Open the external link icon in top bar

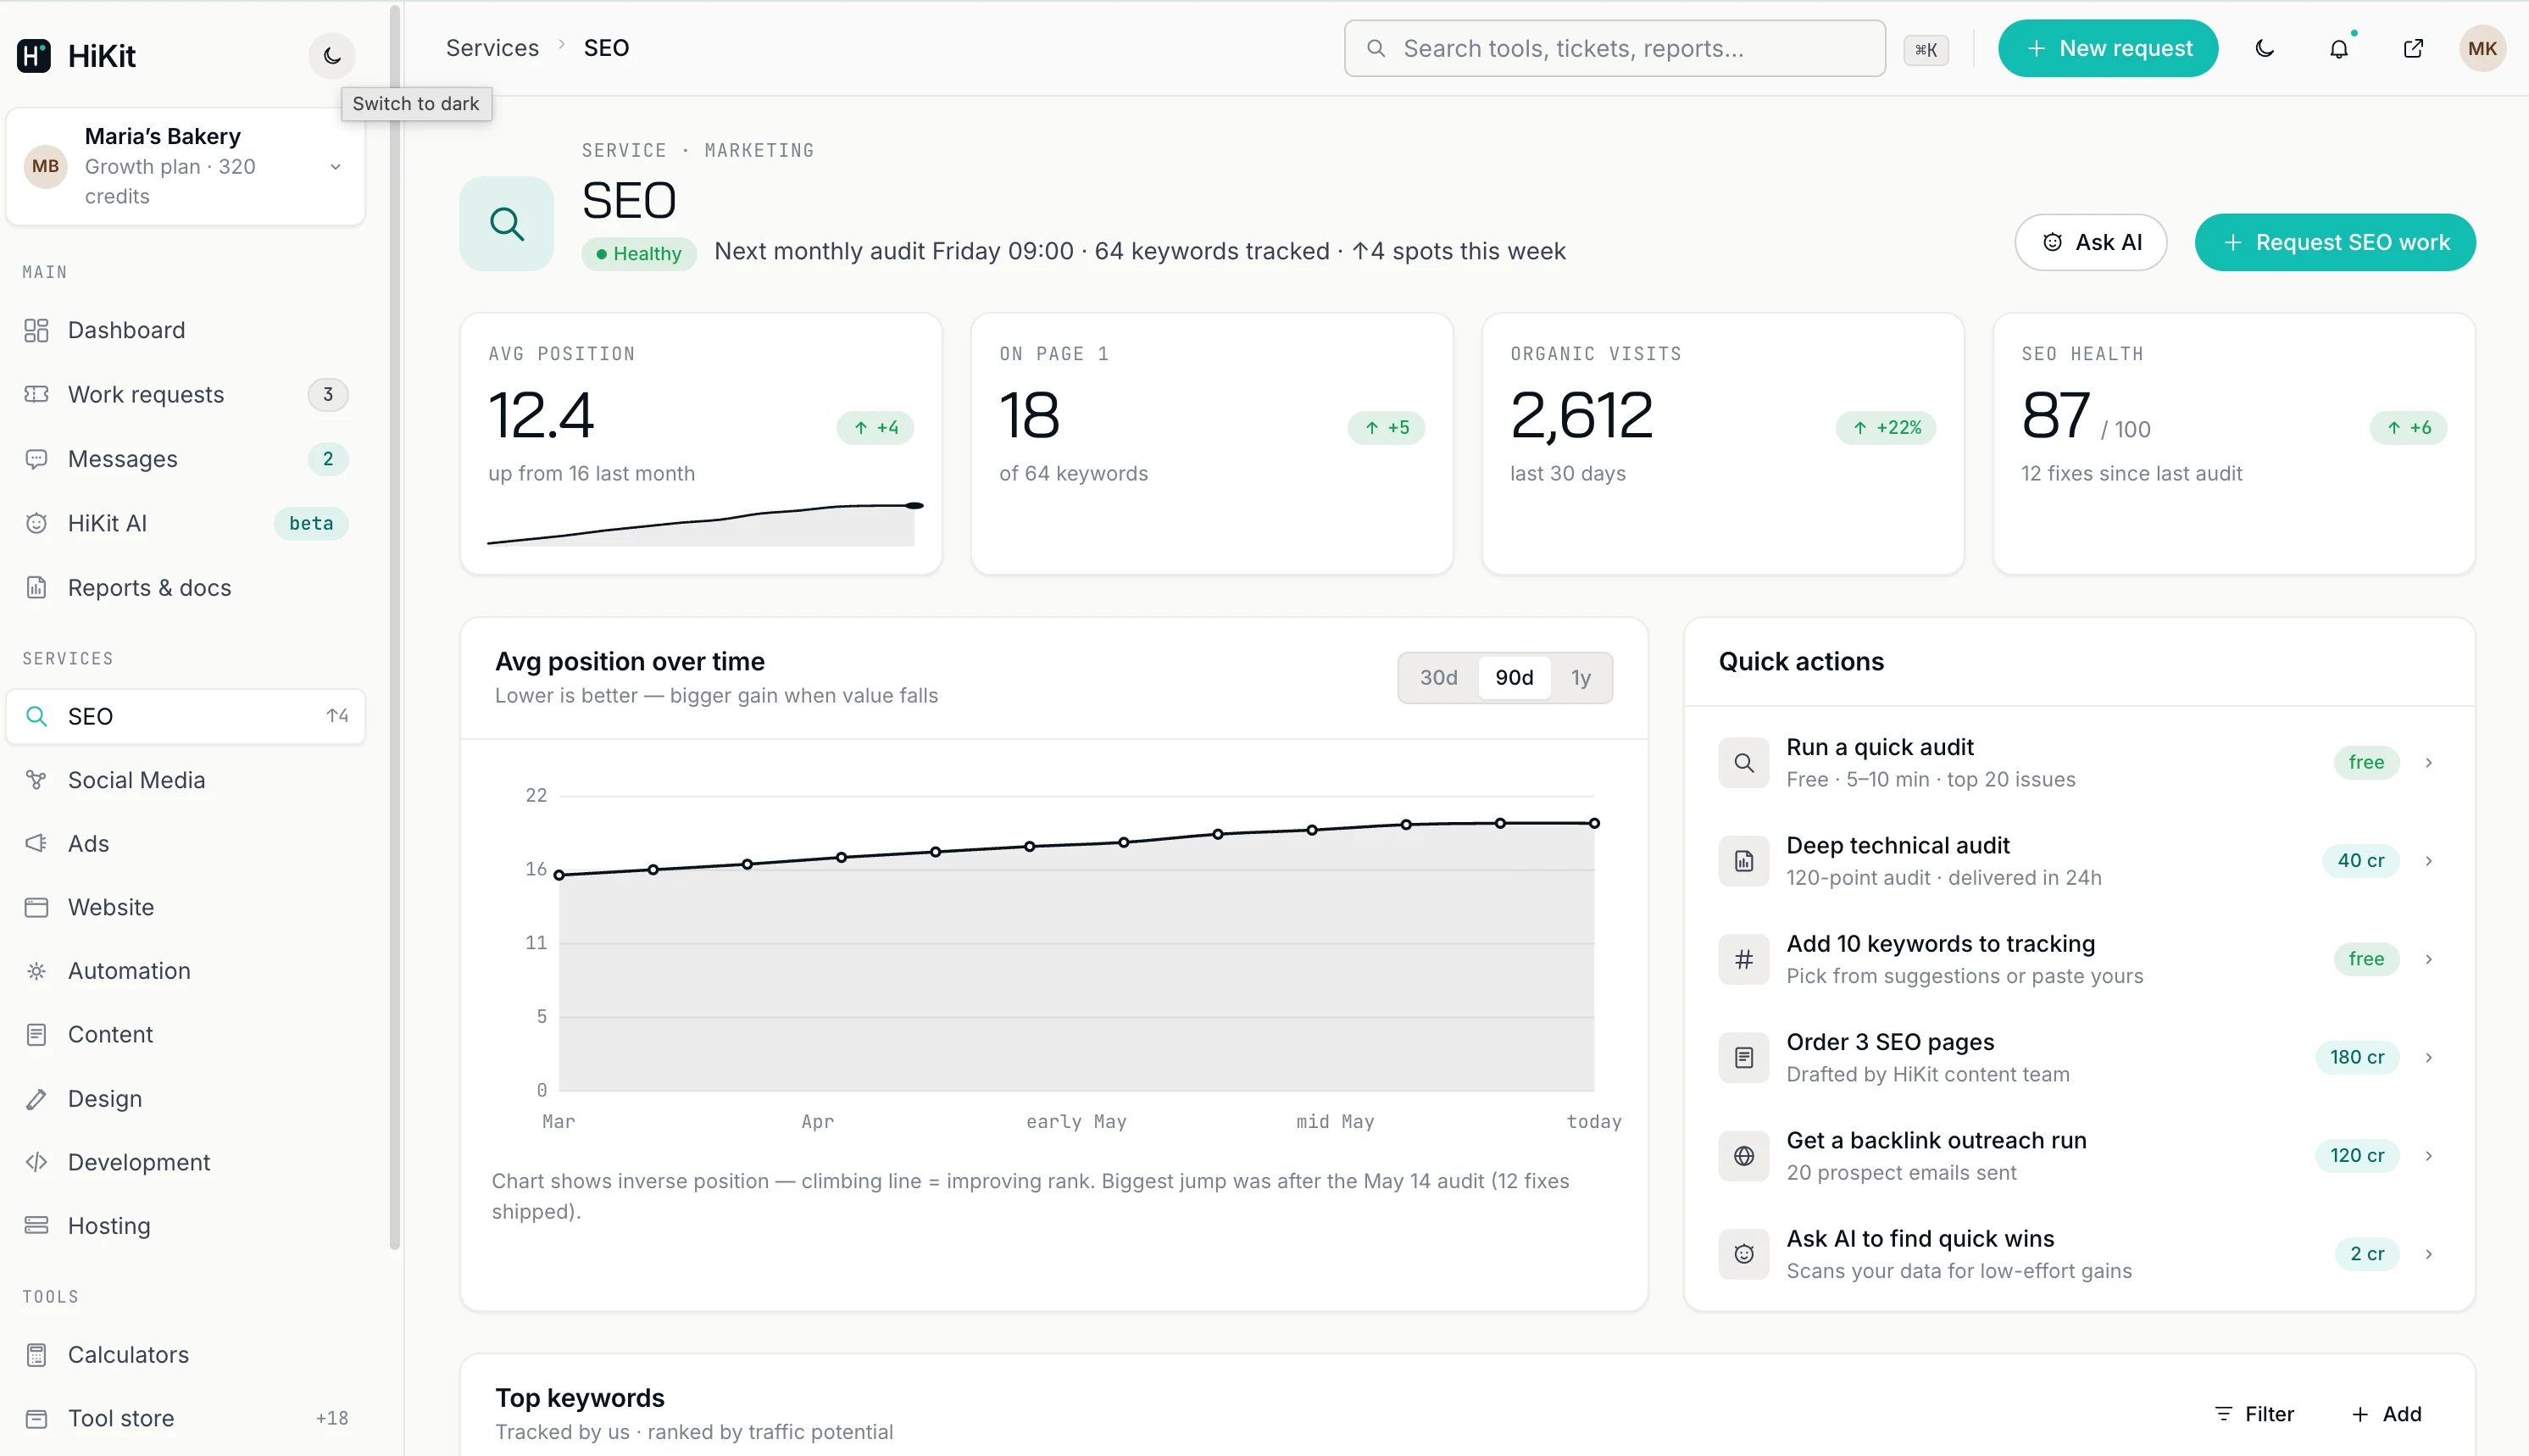[2413, 48]
